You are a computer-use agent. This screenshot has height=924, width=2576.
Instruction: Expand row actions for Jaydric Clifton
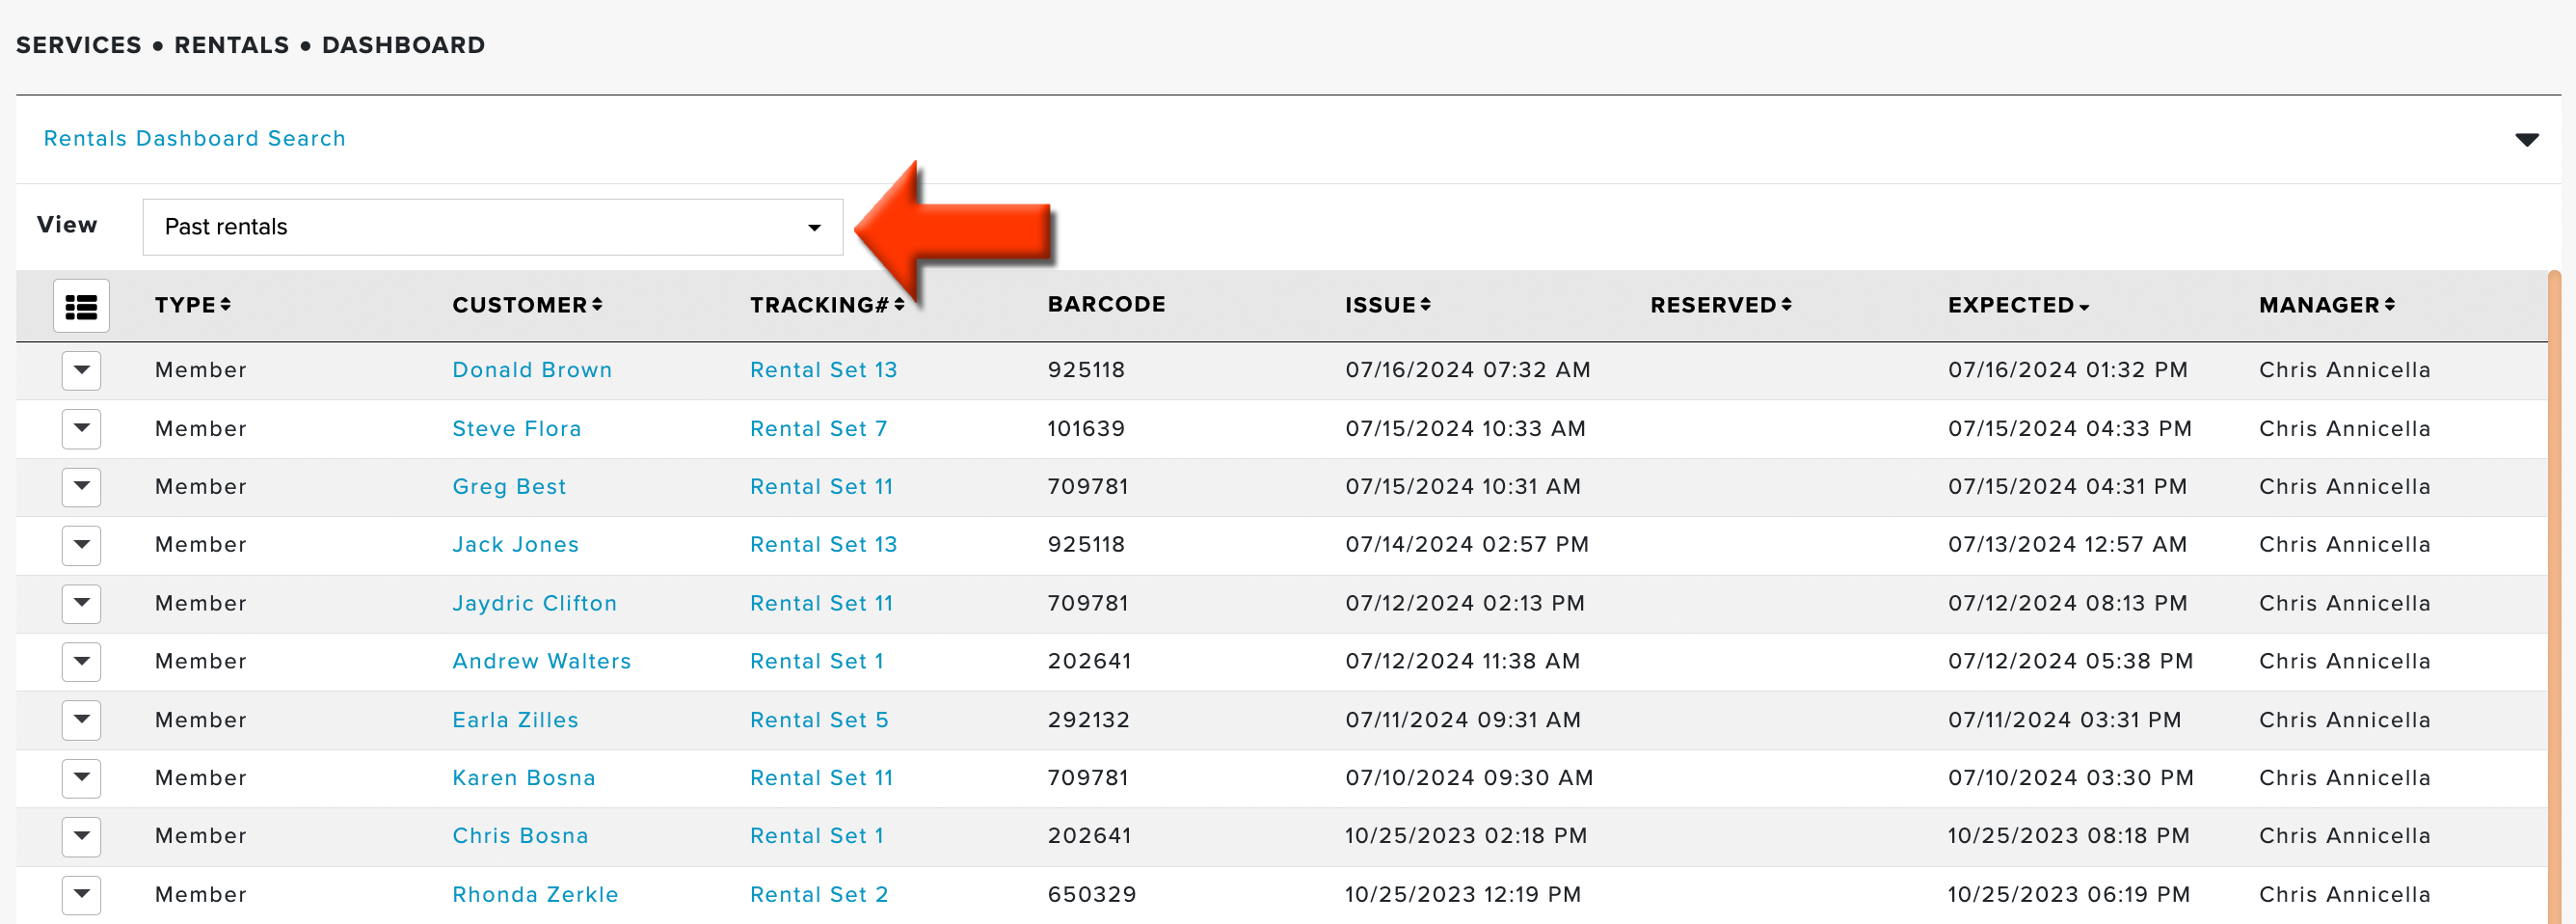pyautogui.click(x=81, y=604)
